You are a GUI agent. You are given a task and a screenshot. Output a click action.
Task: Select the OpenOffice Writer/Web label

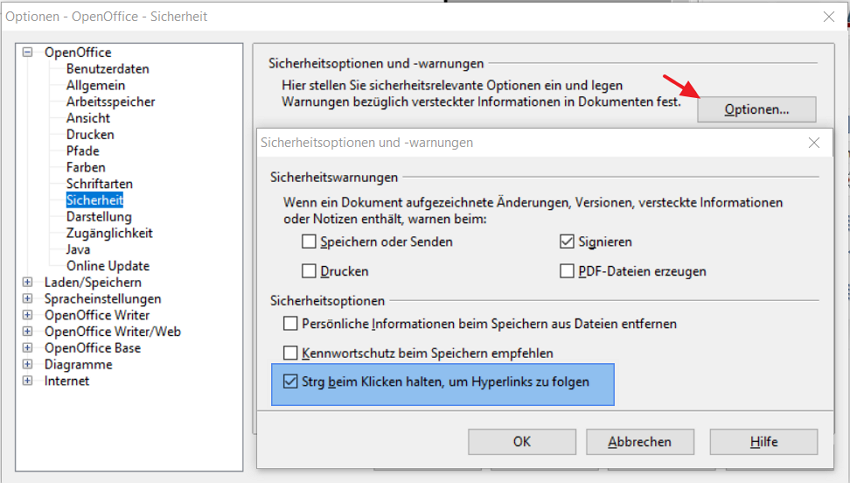(x=113, y=331)
